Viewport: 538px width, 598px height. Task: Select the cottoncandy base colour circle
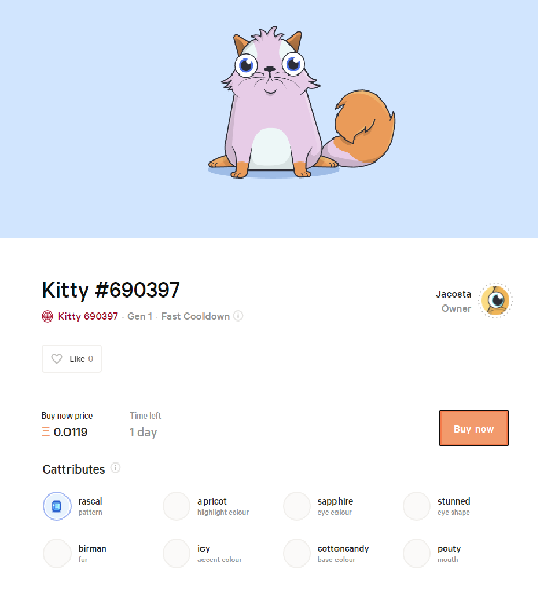click(297, 553)
